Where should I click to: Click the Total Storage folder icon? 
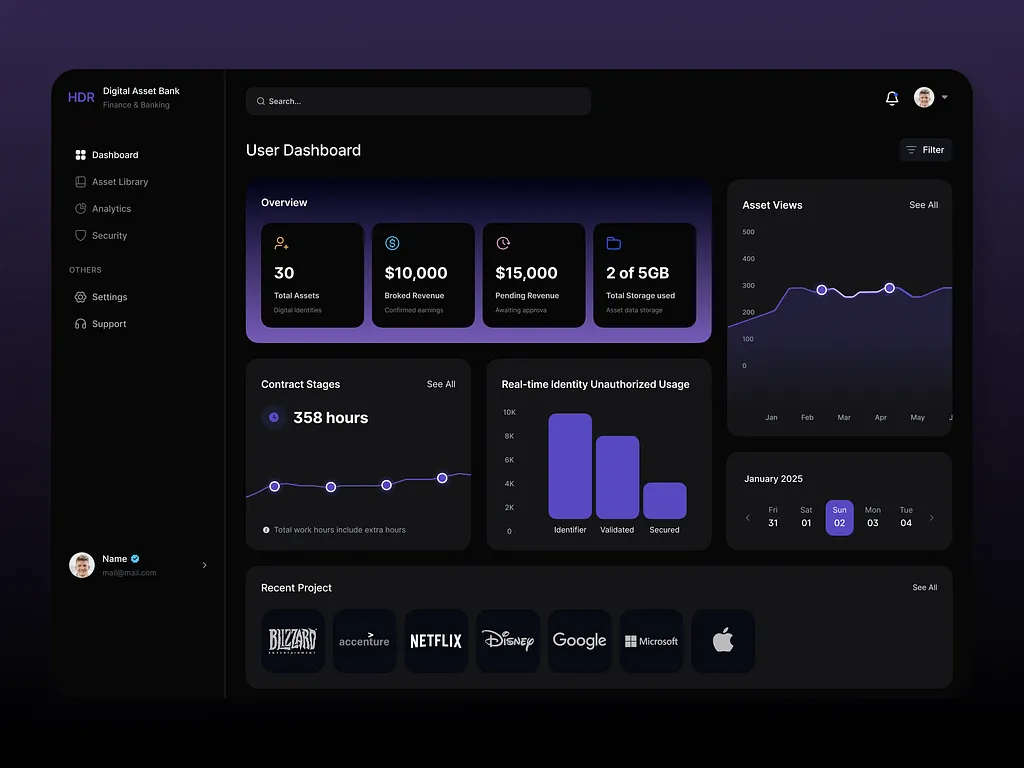tap(613, 243)
